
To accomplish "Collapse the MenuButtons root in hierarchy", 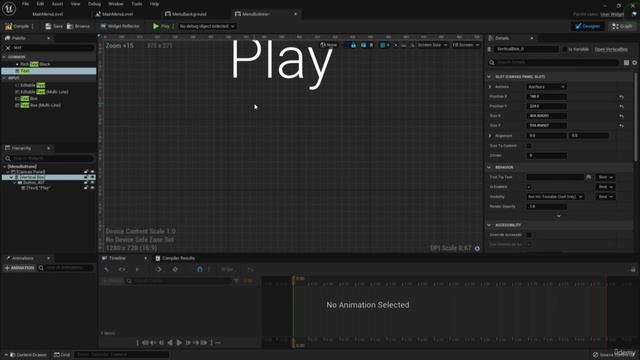I will [x=4, y=167].
